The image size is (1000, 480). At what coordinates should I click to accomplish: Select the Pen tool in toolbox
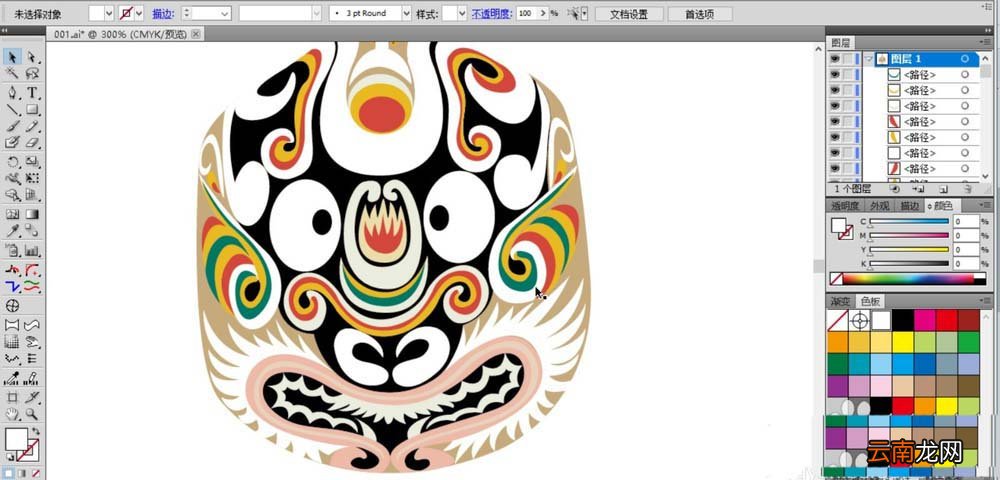point(12,93)
